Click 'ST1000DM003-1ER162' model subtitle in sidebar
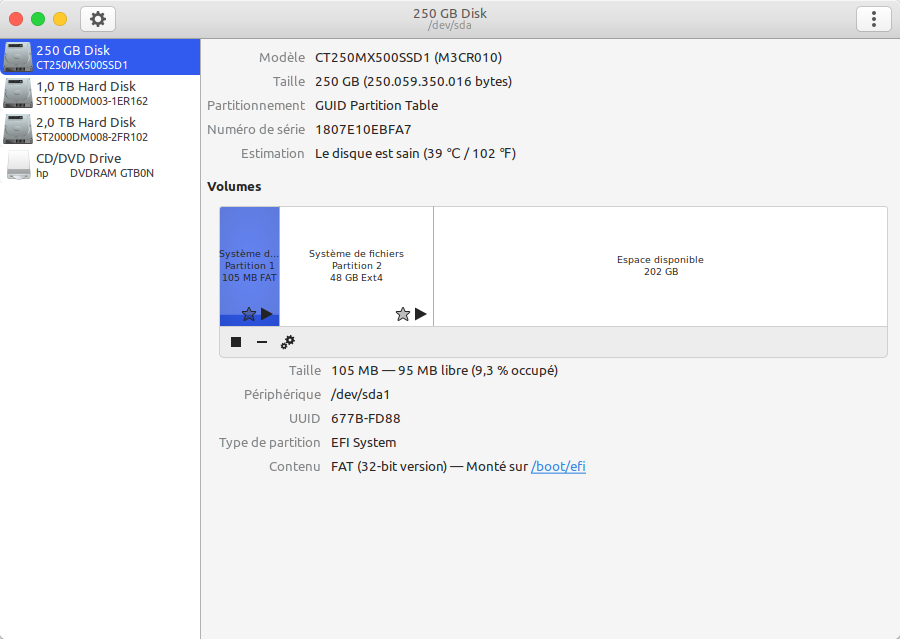900x639 pixels. [x=92, y=101]
